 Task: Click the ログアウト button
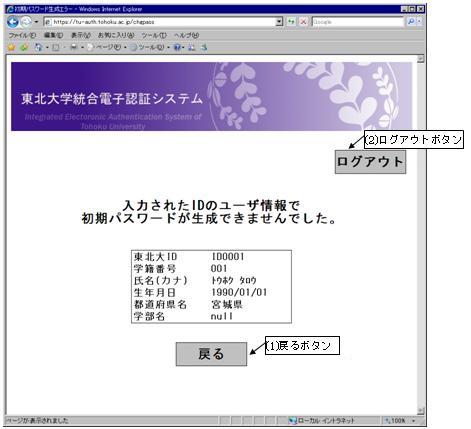(x=370, y=162)
